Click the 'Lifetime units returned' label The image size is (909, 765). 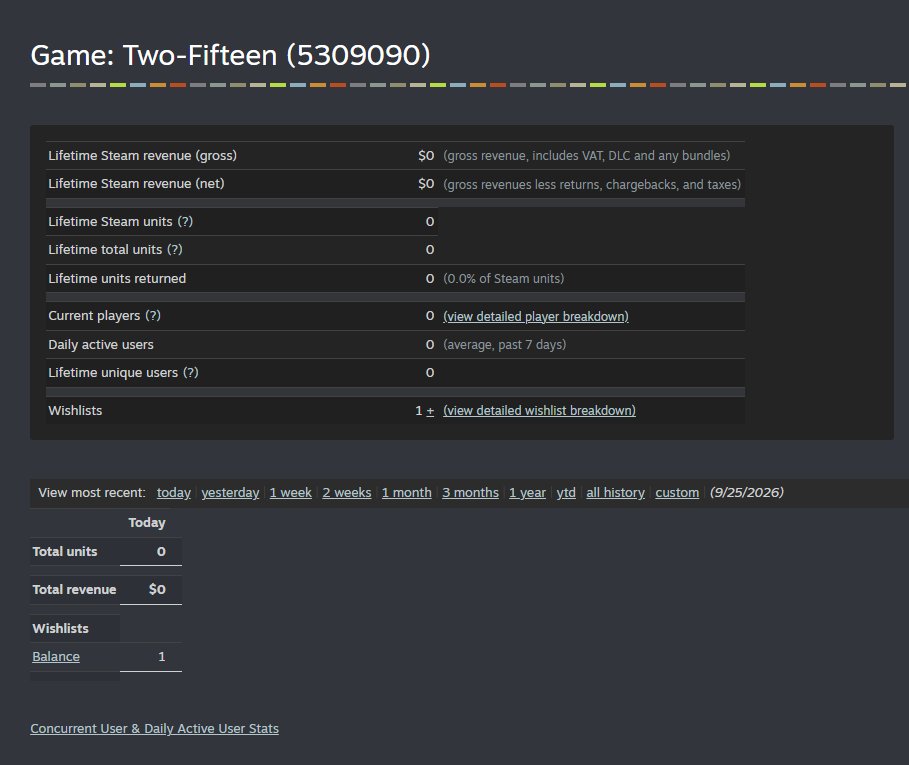coord(117,278)
